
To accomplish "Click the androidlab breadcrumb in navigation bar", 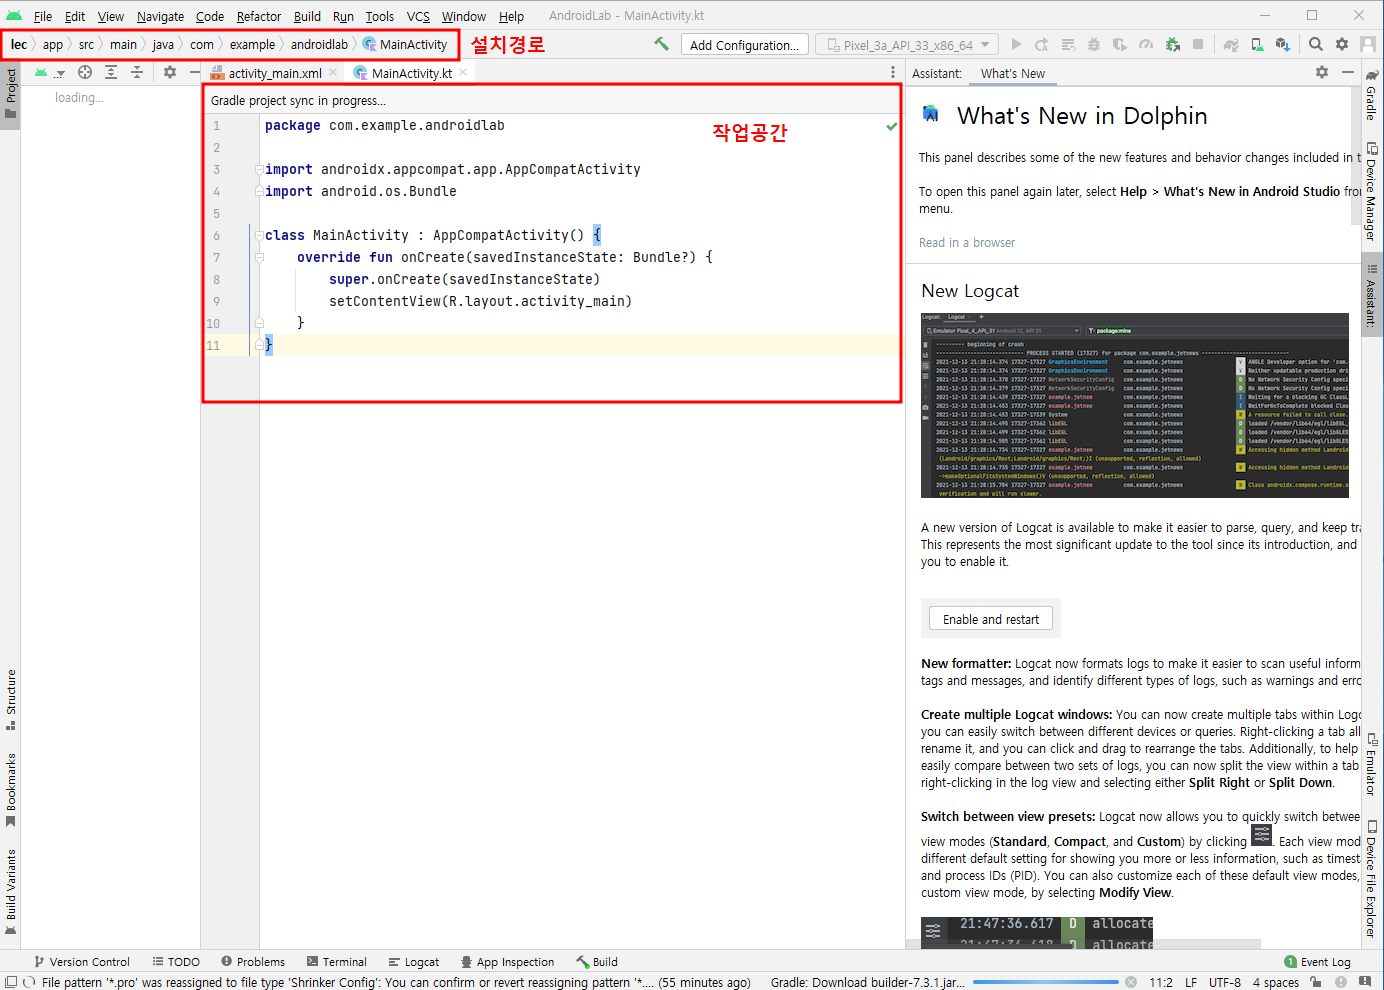I will [319, 44].
